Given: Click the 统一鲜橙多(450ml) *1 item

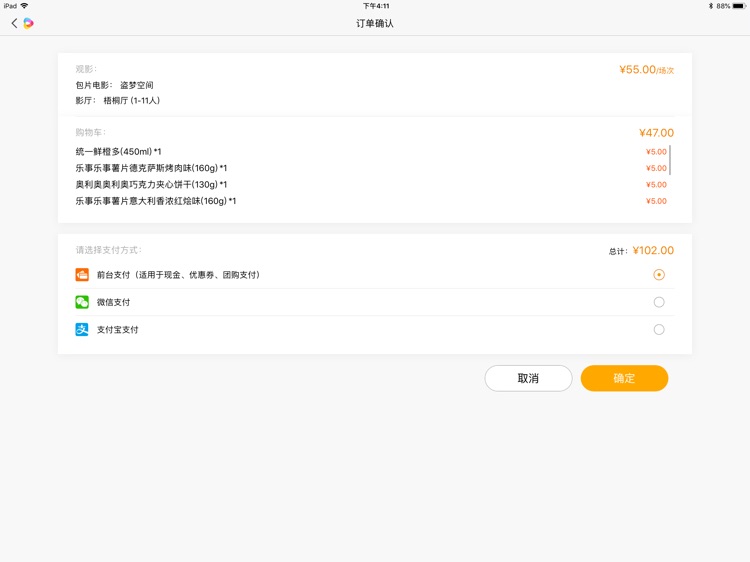Looking at the screenshot, I should [118, 152].
